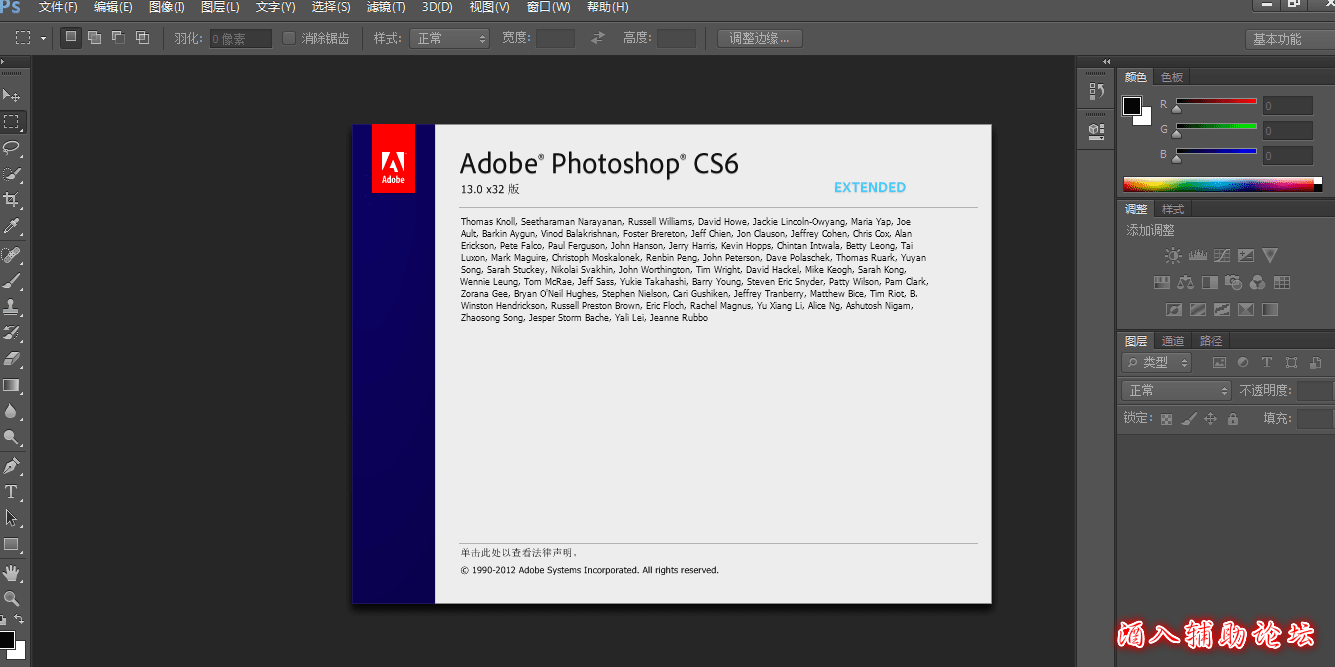Click the Brightness/Contrast adjustment sun icon
Image resolution: width=1335 pixels, height=667 pixels.
(1172, 256)
